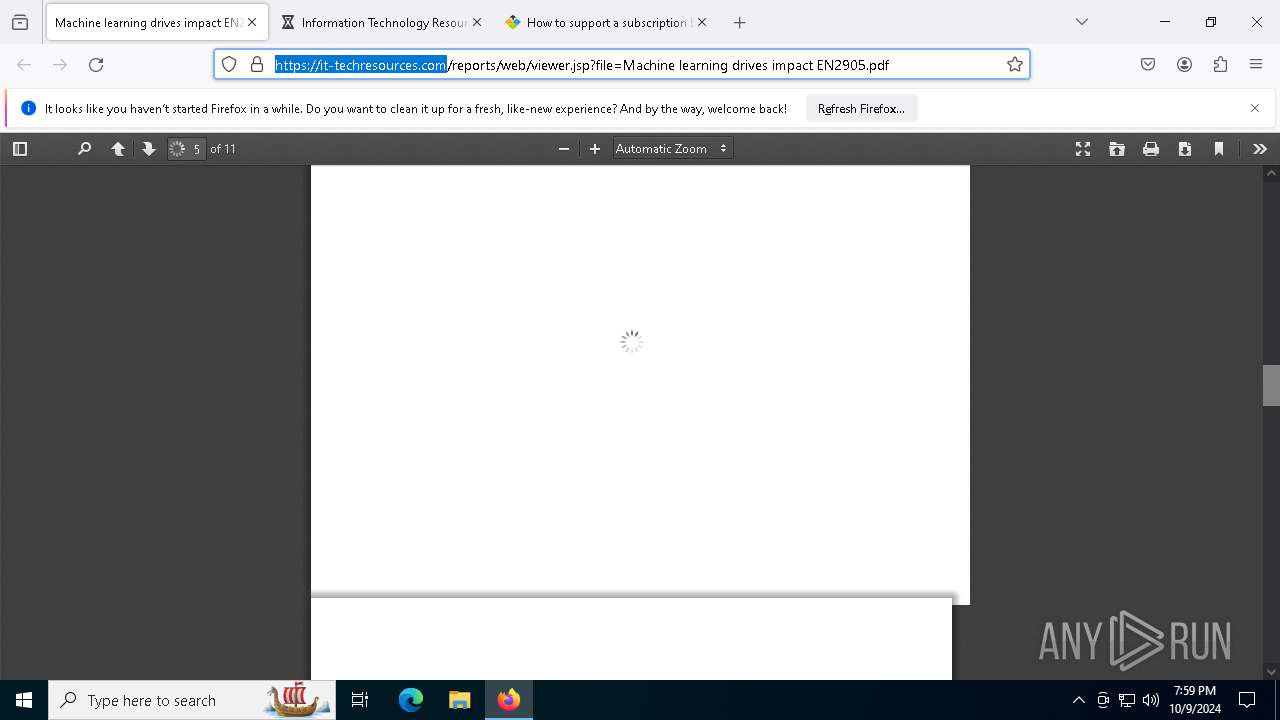Download the PDF document
The height and width of the screenshot is (720, 1280).
pyautogui.click(x=1185, y=149)
